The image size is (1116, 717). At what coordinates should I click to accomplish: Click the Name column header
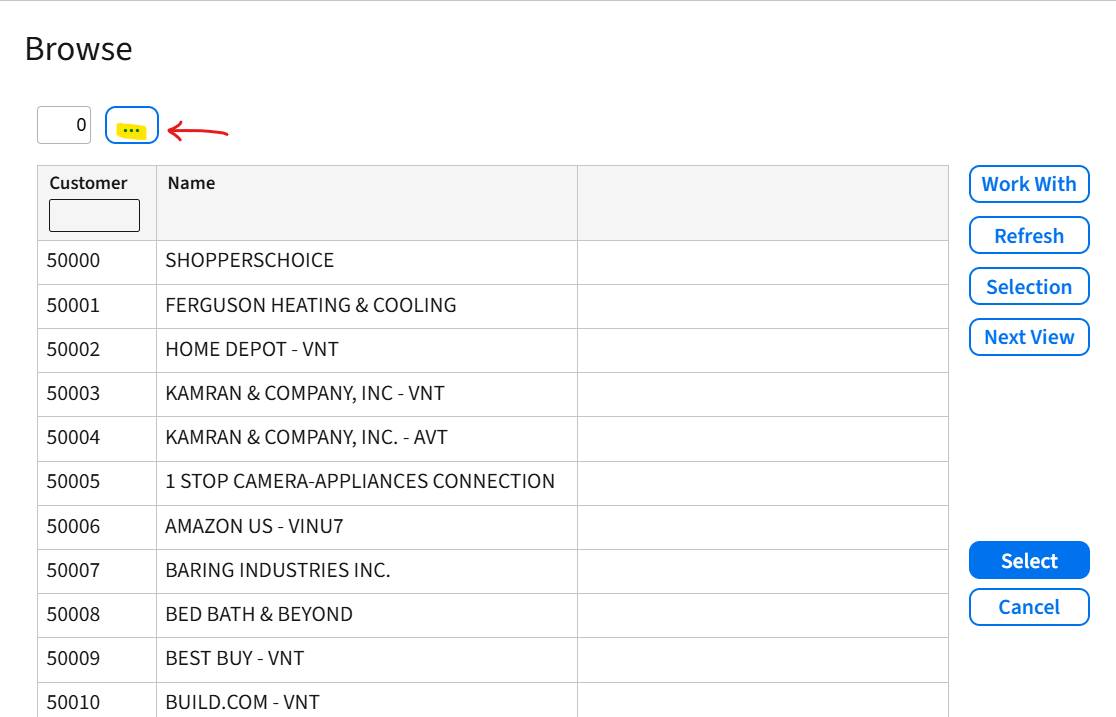191,183
